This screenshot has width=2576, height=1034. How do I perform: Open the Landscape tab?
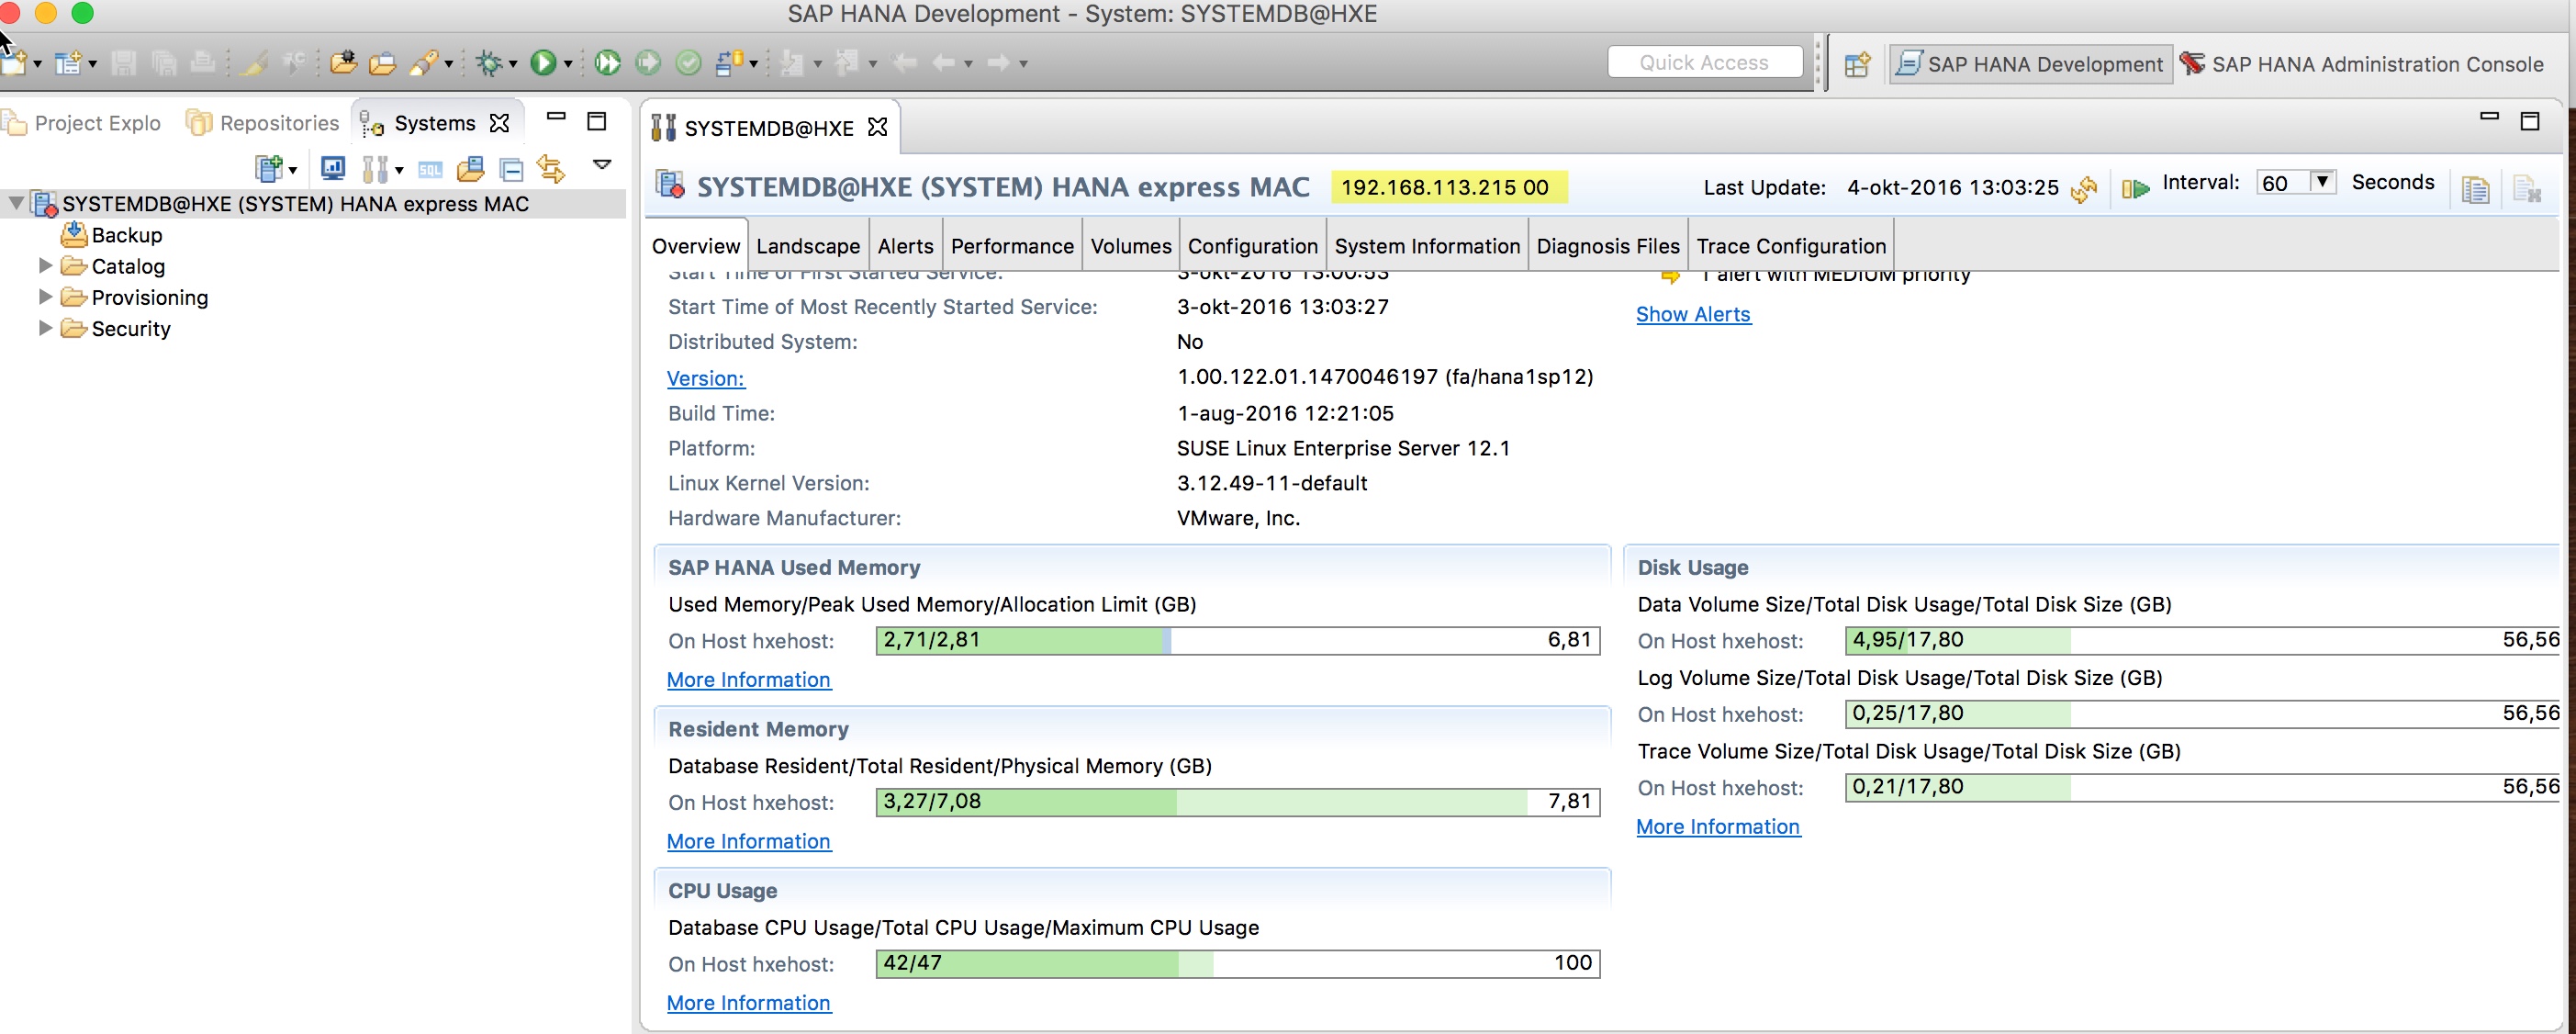808,246
